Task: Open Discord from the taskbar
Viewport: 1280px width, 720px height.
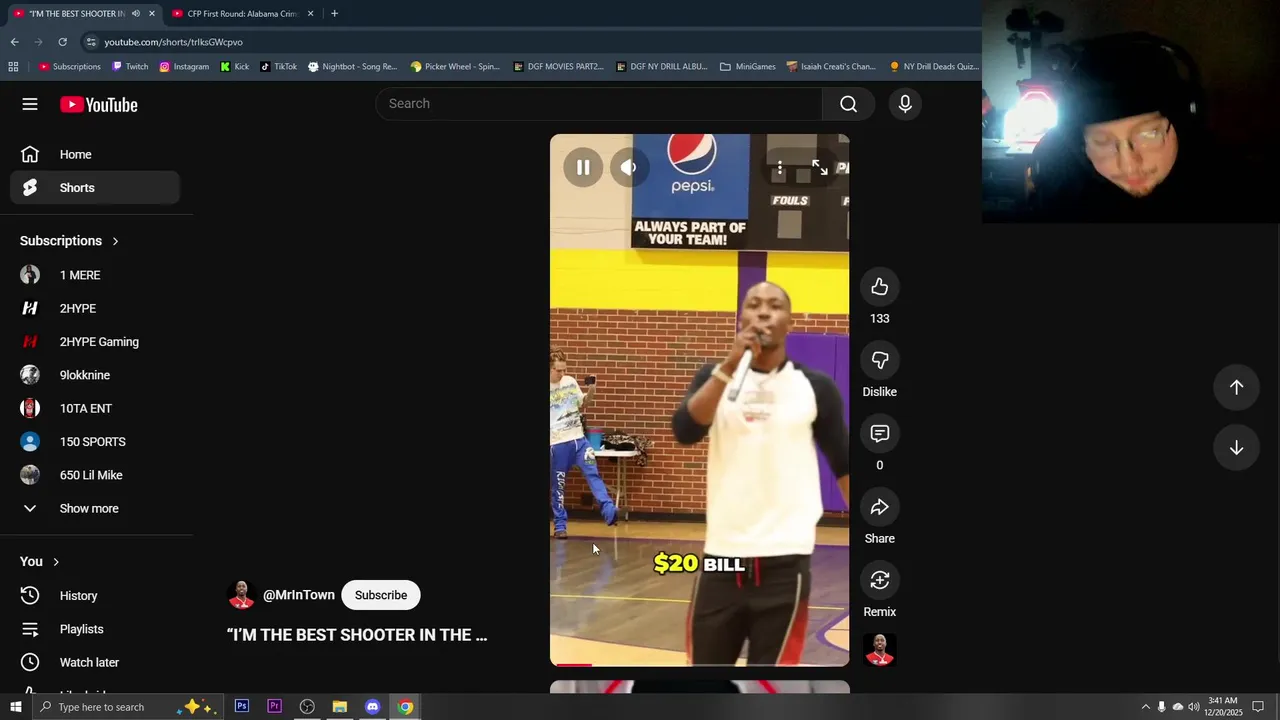Action: (x=372, y=707)
